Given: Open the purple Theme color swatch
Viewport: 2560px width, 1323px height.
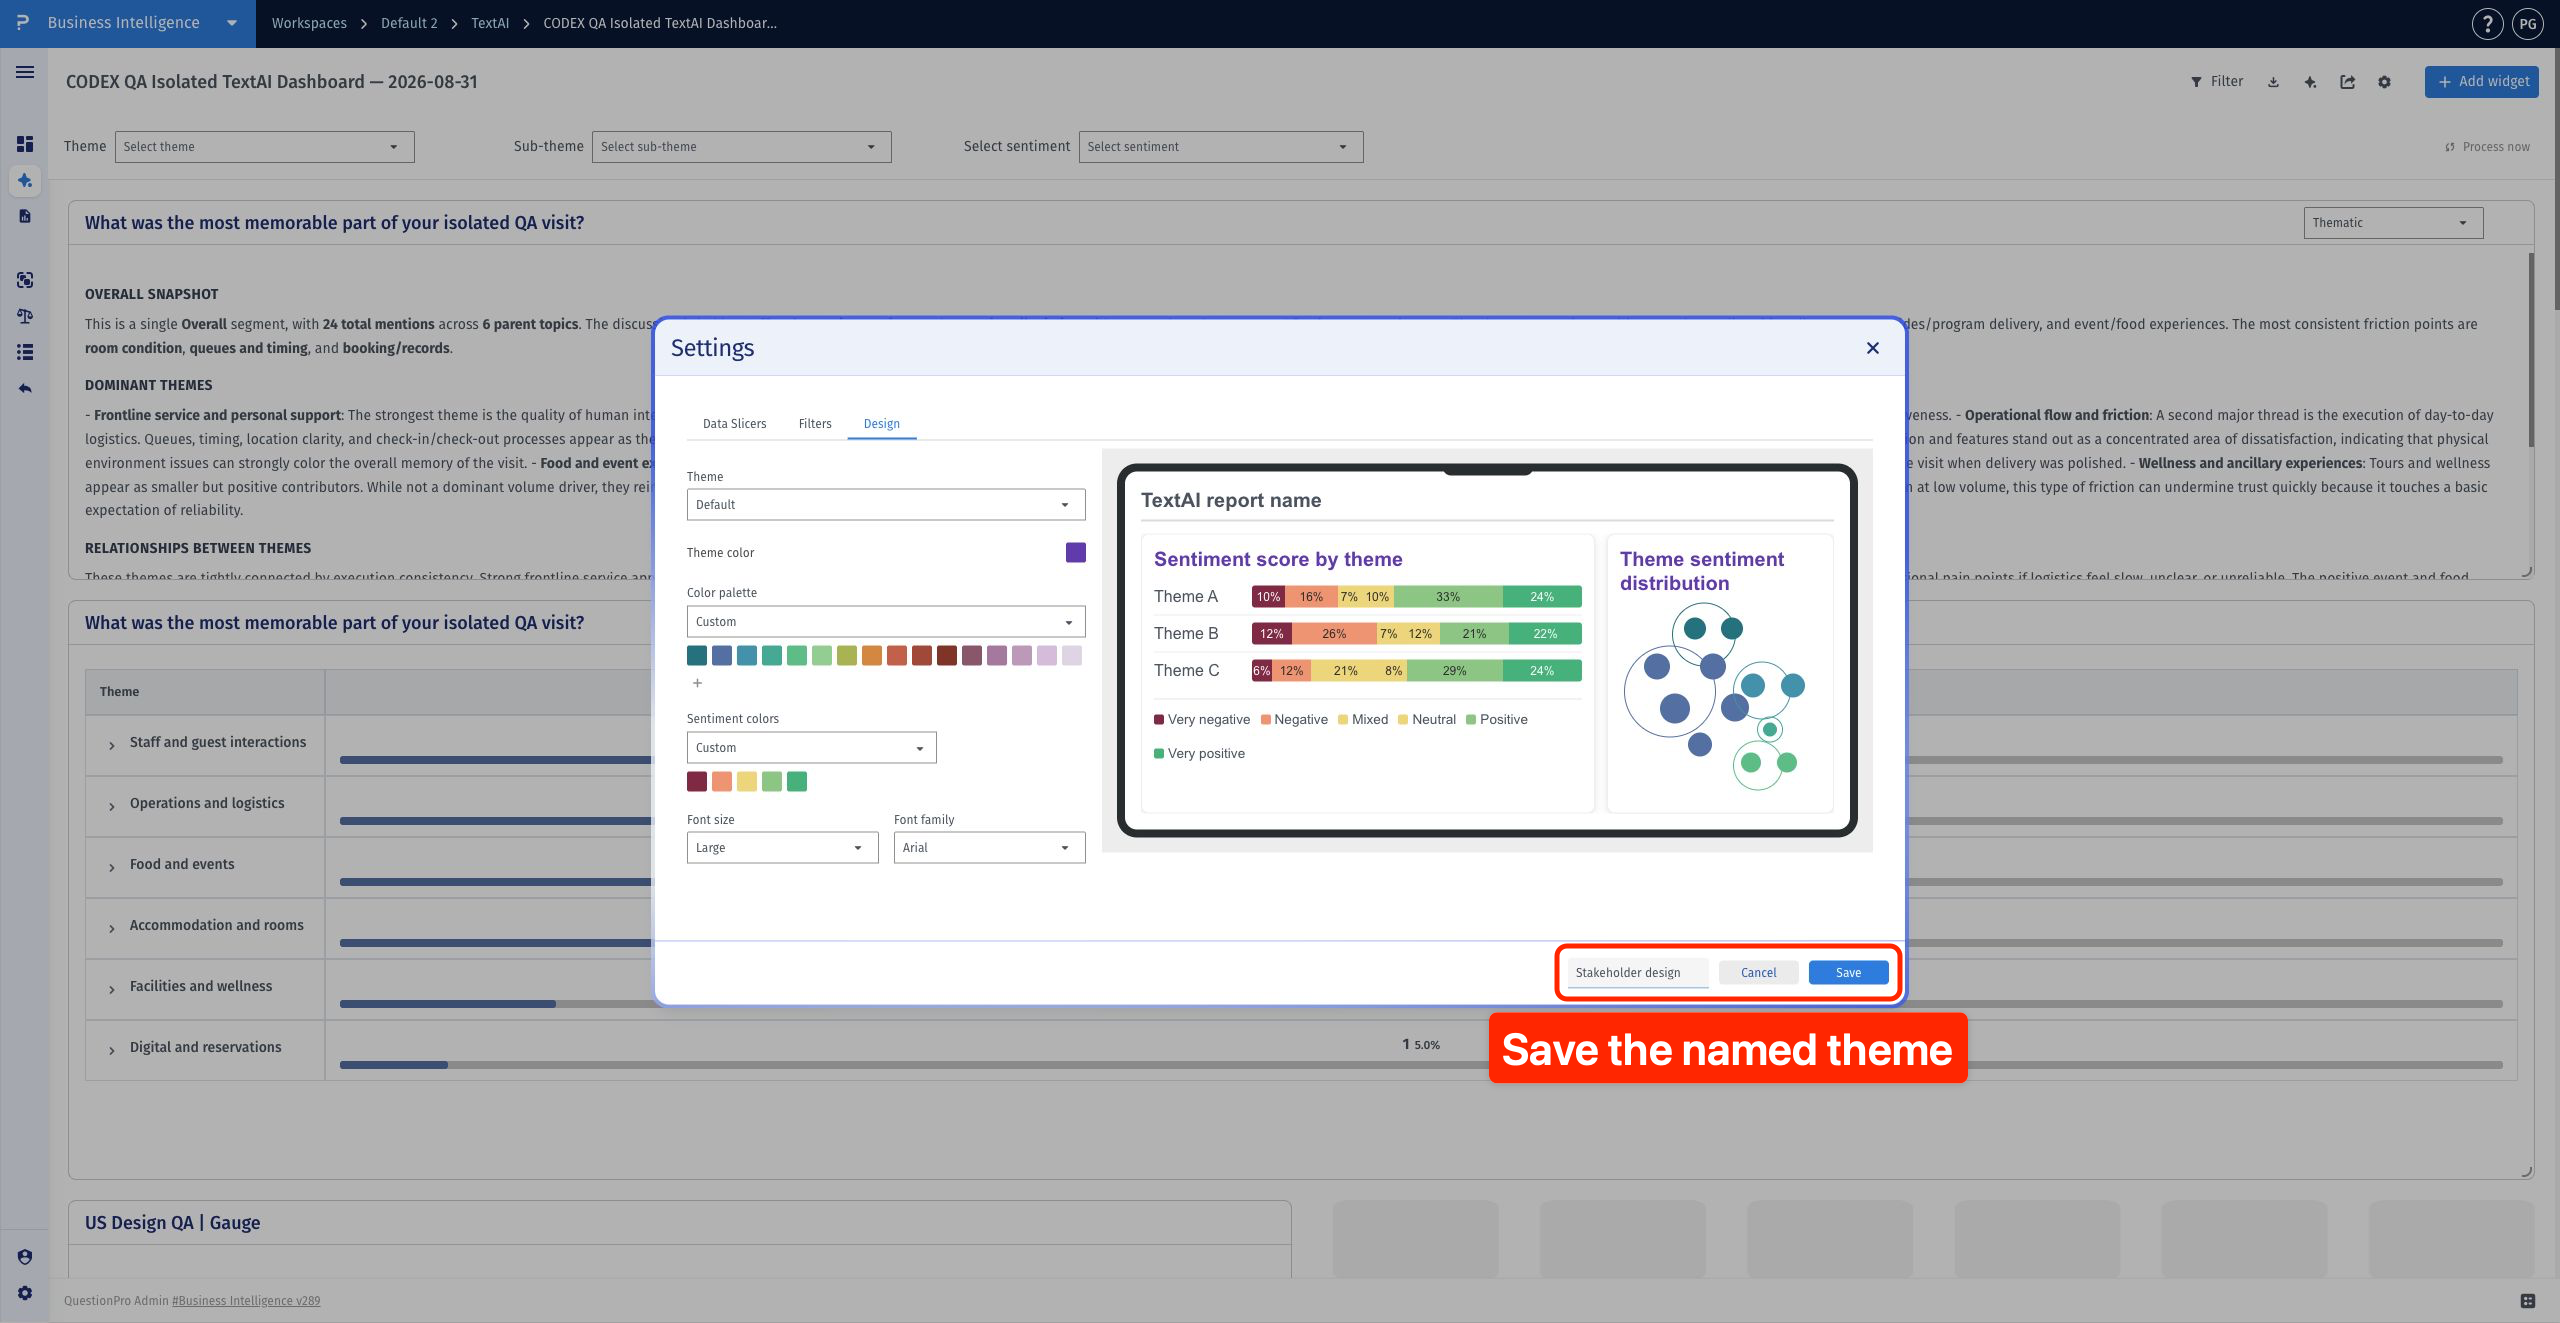Looking at the screenshot, I should (x=1076, y=553).
